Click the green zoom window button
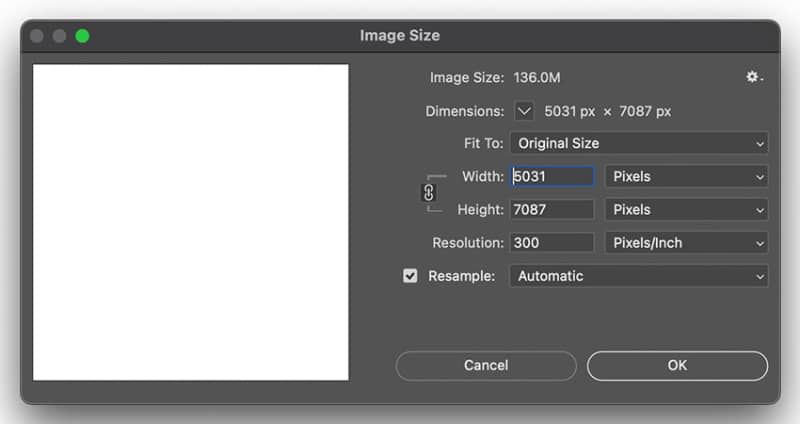 82,36
